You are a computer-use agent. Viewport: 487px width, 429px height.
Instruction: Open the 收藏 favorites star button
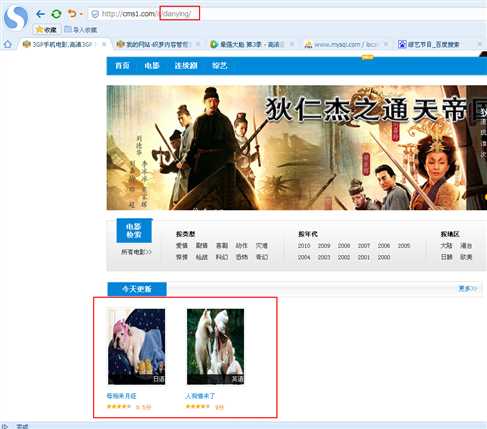click(x=46, y=30)
